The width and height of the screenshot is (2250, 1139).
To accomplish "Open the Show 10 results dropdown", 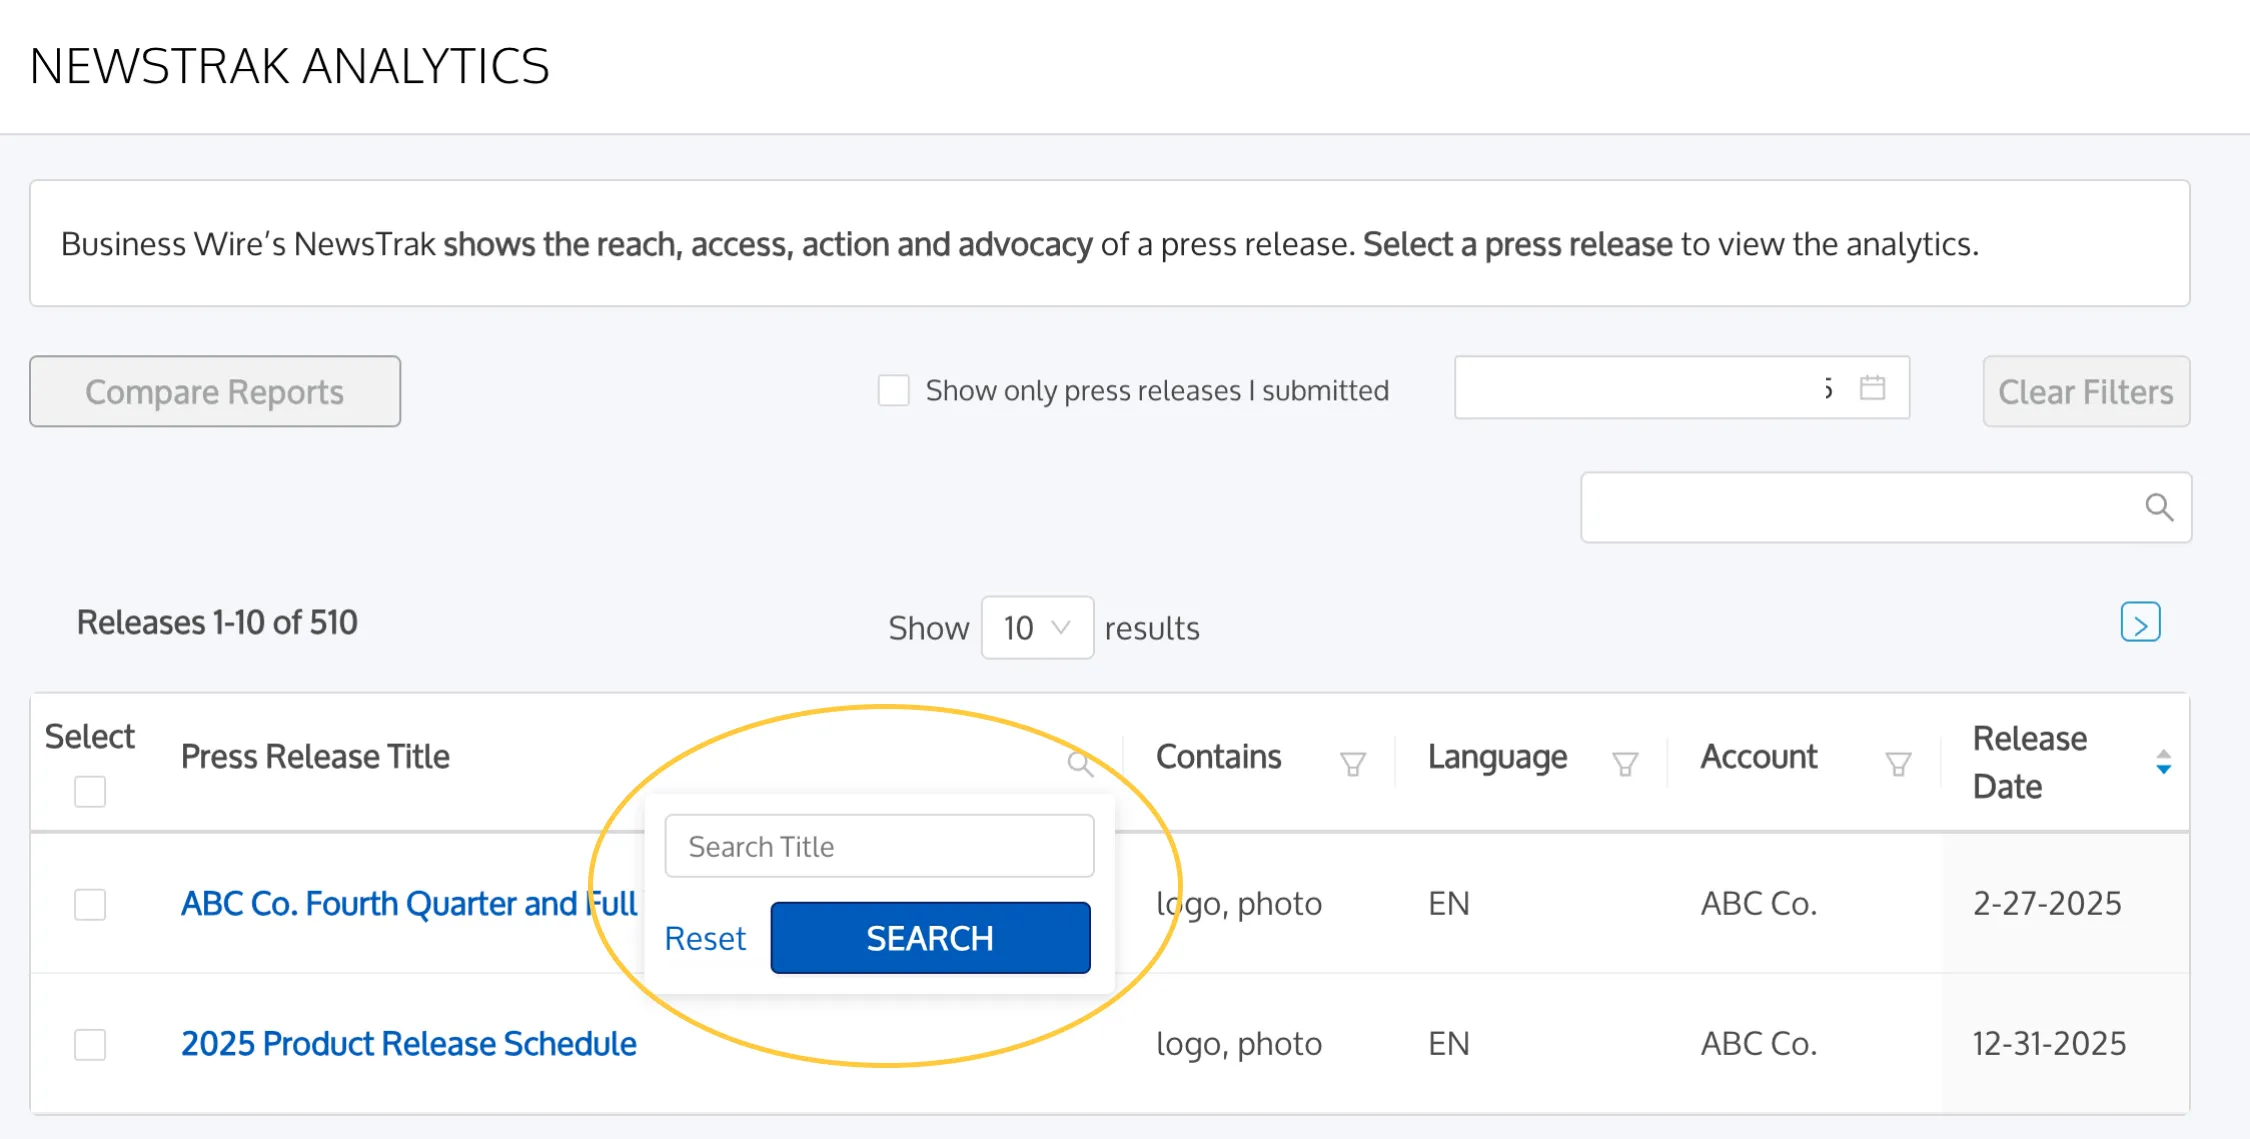I will [1037, 628].
